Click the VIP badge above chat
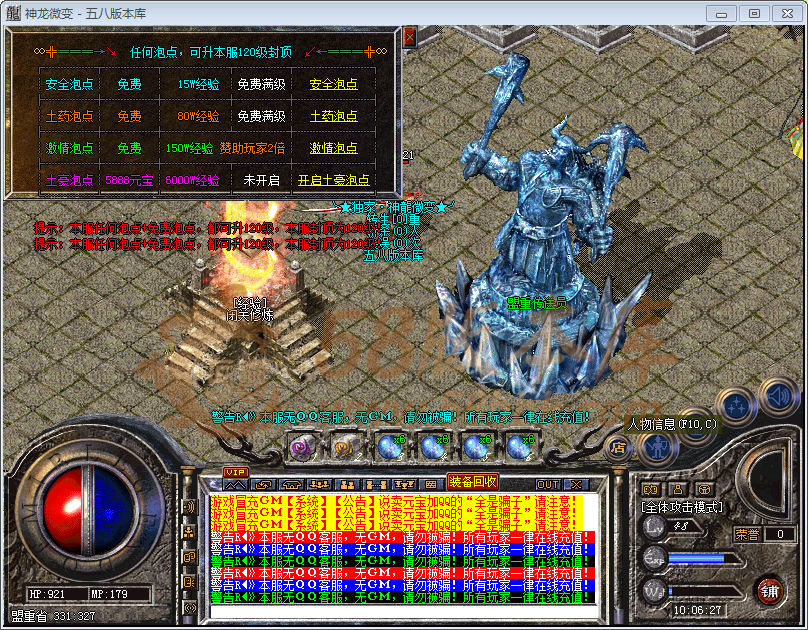 [x=235, y=472]
